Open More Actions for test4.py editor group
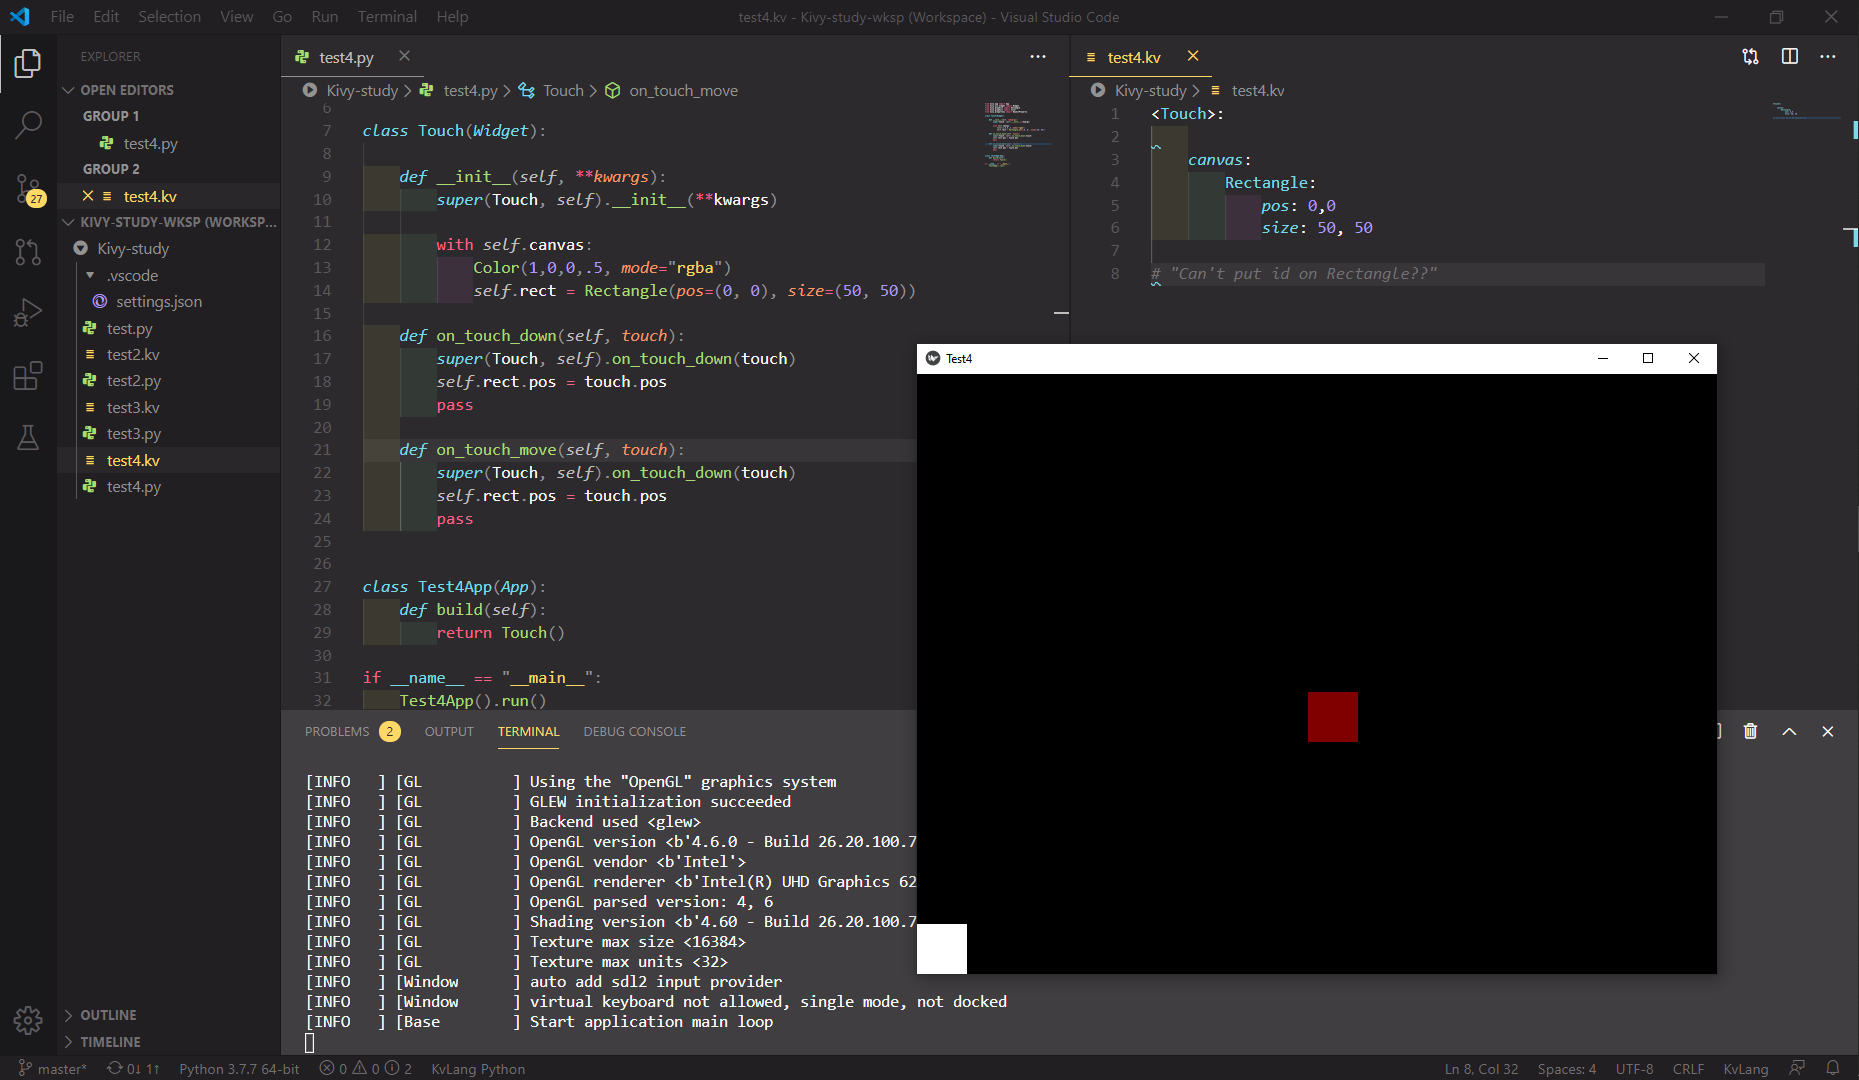1859x1080 pixels. point(1038,57)
